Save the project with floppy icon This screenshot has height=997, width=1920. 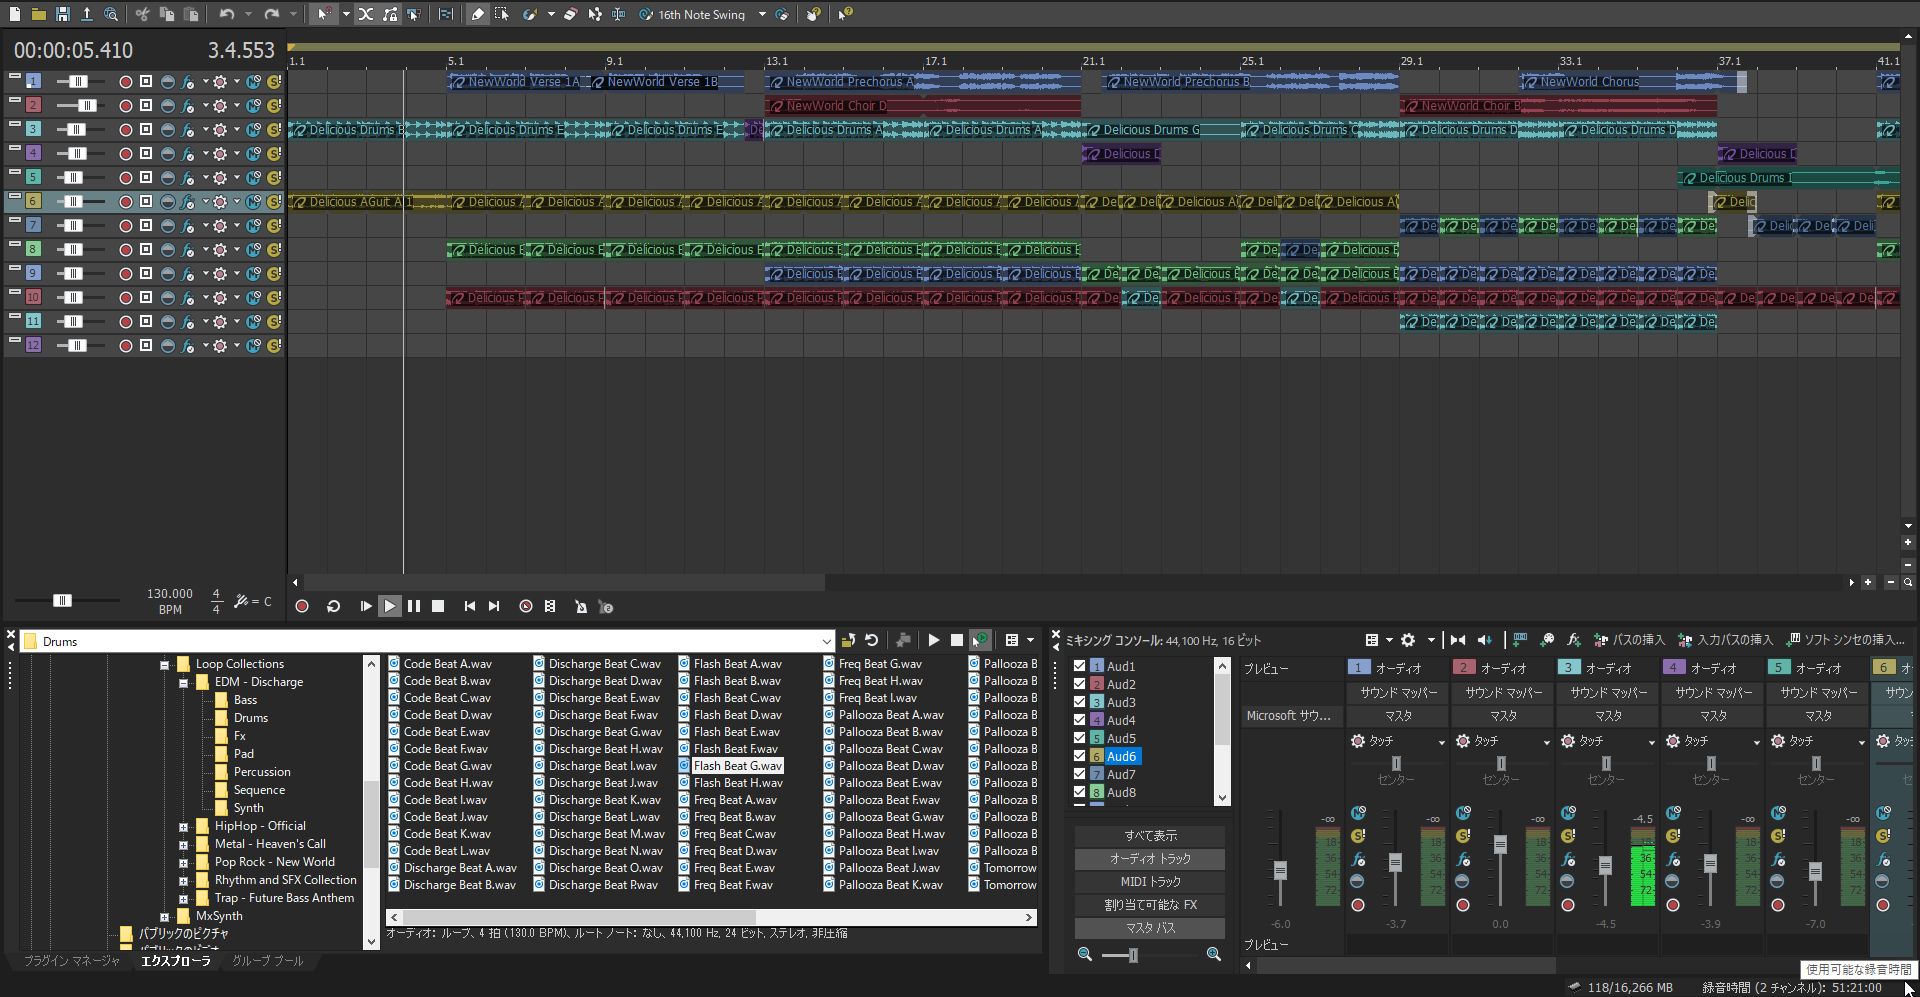coord(63,14)
